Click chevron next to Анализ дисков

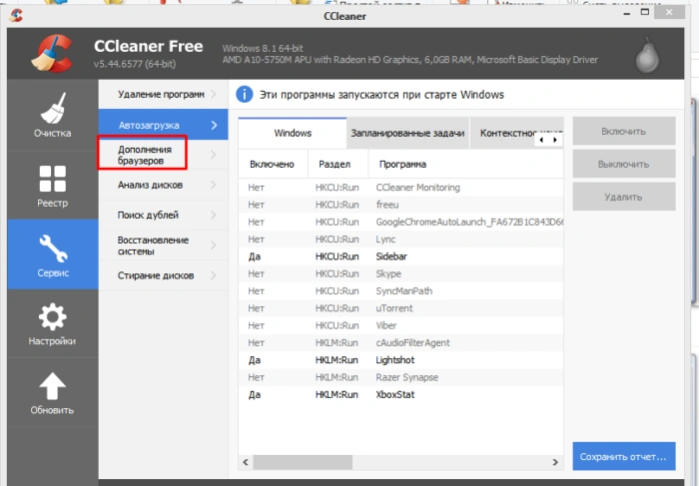pos(214,185)
